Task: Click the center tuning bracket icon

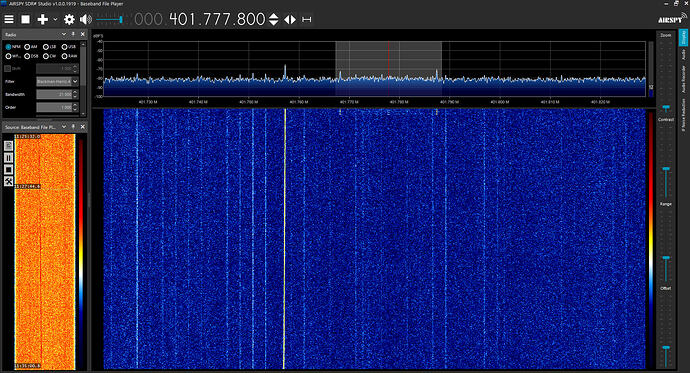Action: [307, 19]
